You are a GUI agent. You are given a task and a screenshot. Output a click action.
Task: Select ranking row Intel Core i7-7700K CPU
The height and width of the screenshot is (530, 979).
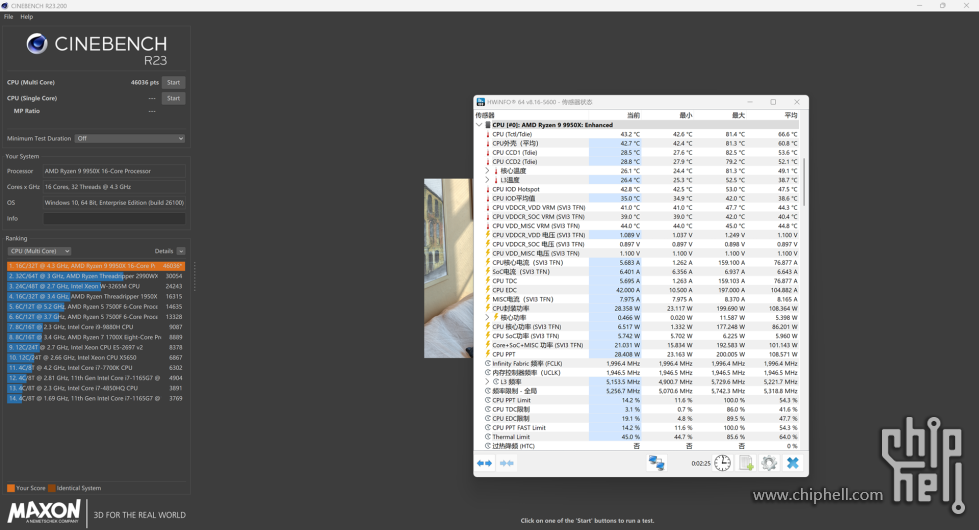coord(96,368)
